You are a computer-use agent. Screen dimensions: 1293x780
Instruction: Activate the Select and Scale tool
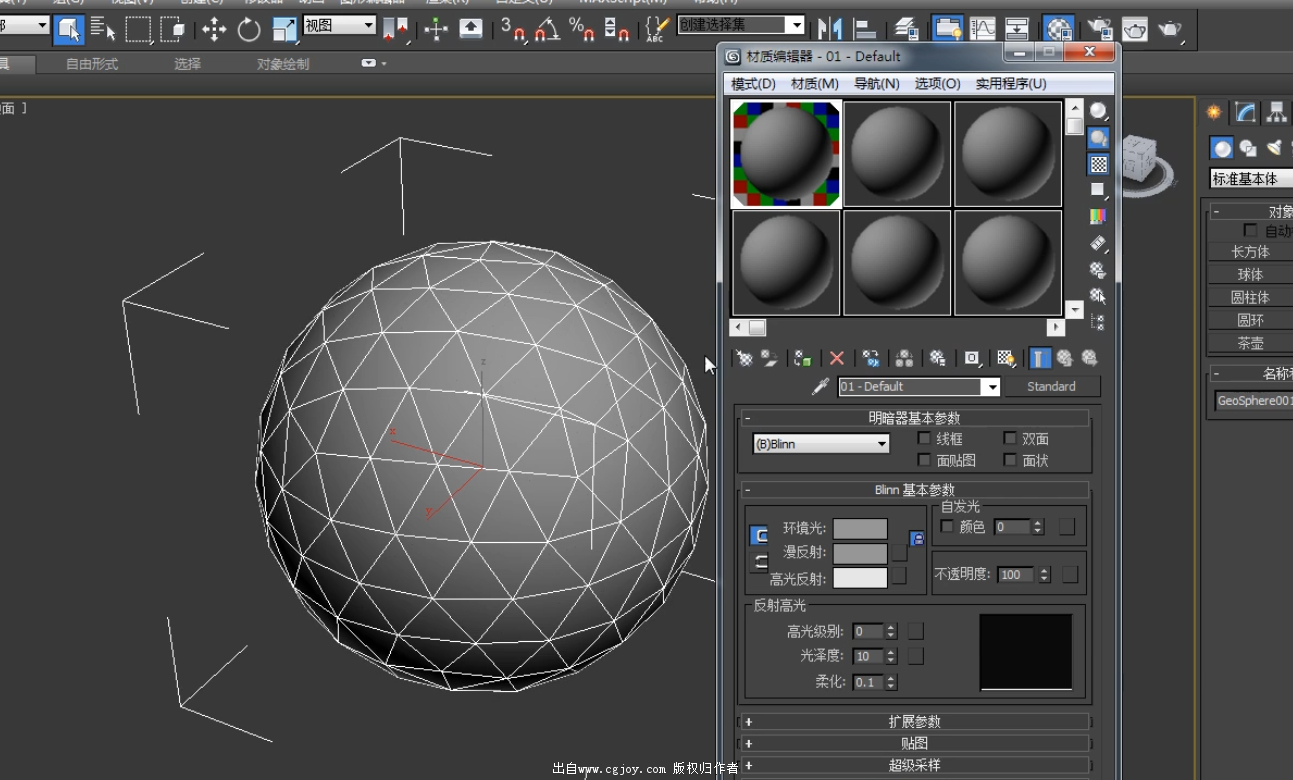(285, 29)
